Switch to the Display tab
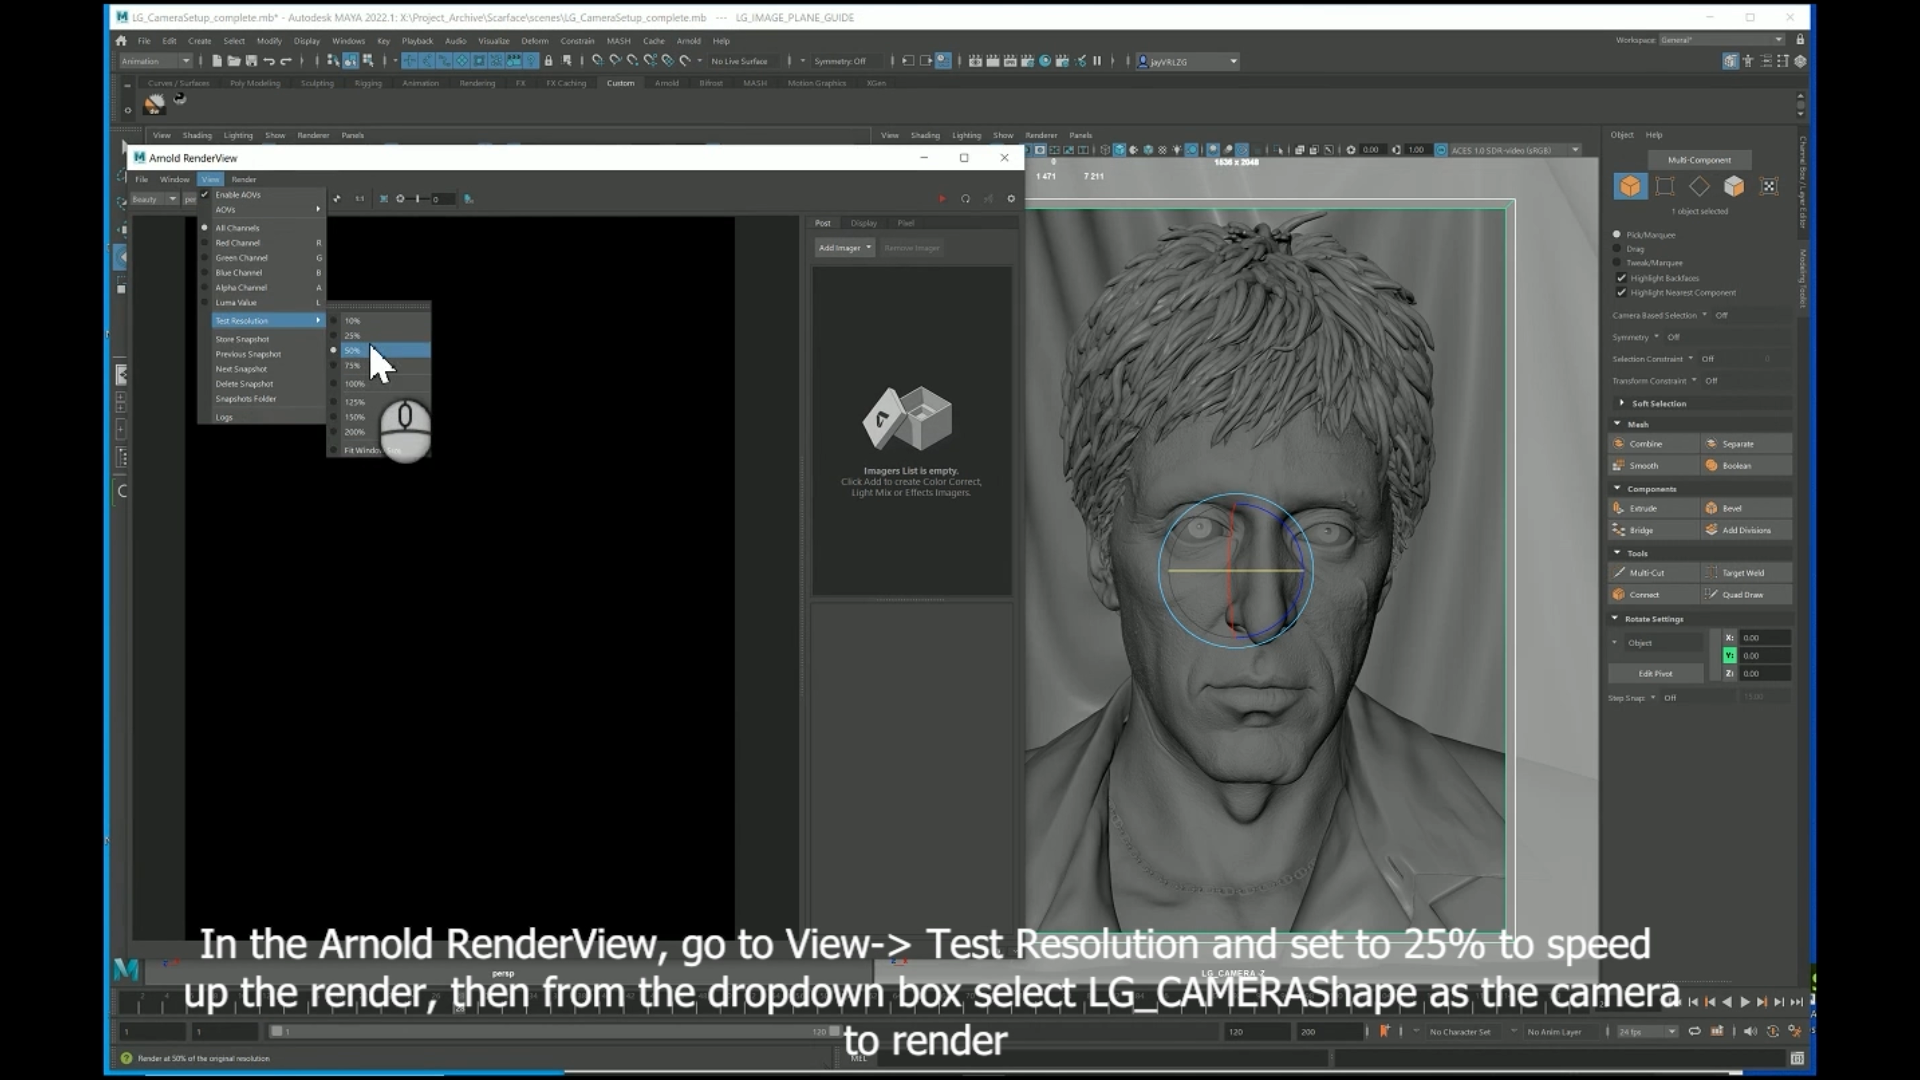The width and height of the screenshot is (1920, 1080). (x=863, y=223)
